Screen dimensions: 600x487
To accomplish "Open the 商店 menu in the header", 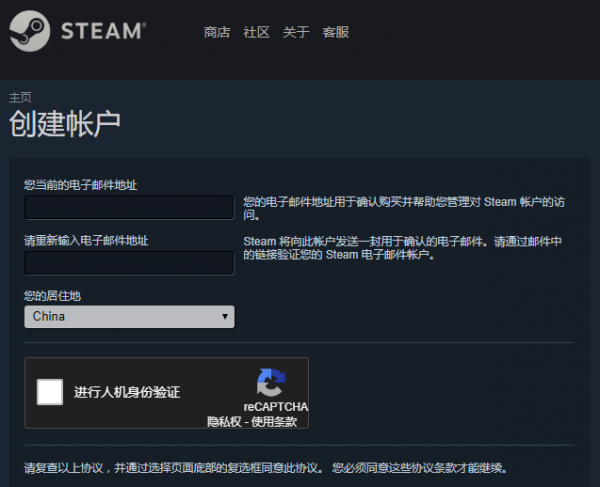I will click(x=217, y=32).
